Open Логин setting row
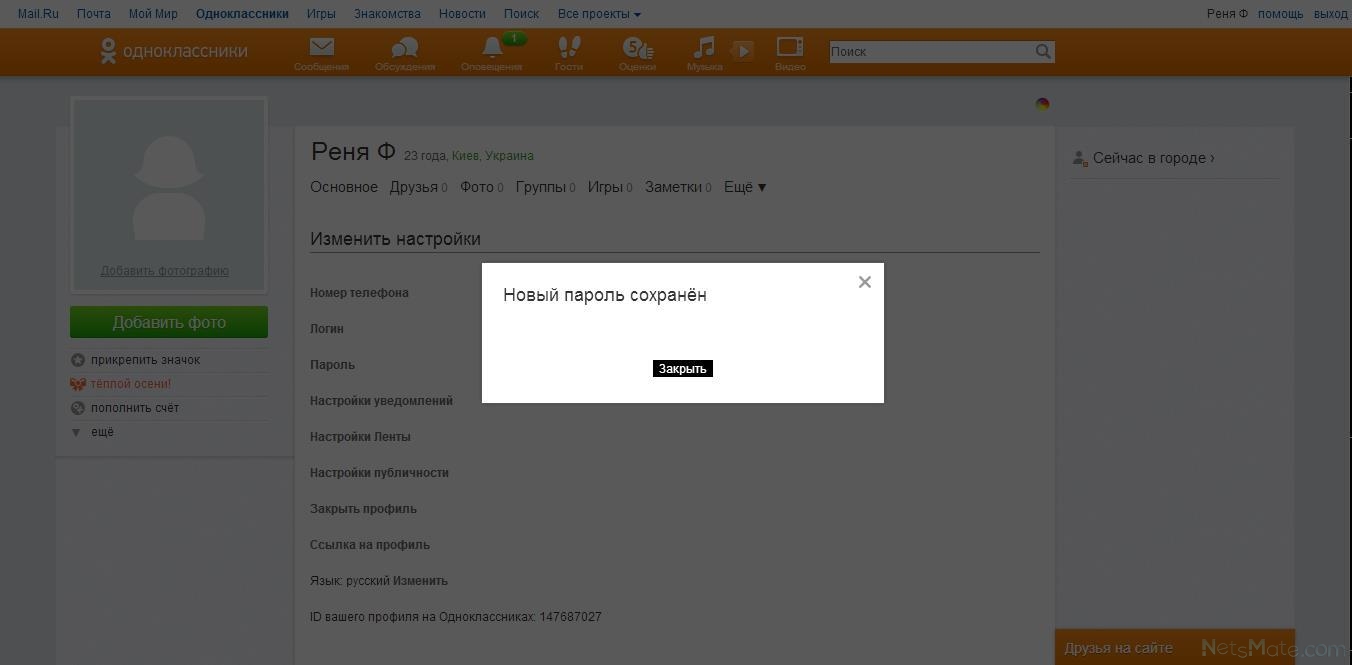 coord(327,329)
